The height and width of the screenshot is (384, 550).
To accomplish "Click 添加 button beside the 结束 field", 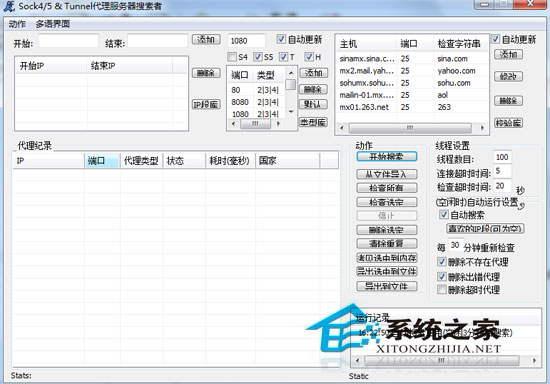I will point(206,39).
